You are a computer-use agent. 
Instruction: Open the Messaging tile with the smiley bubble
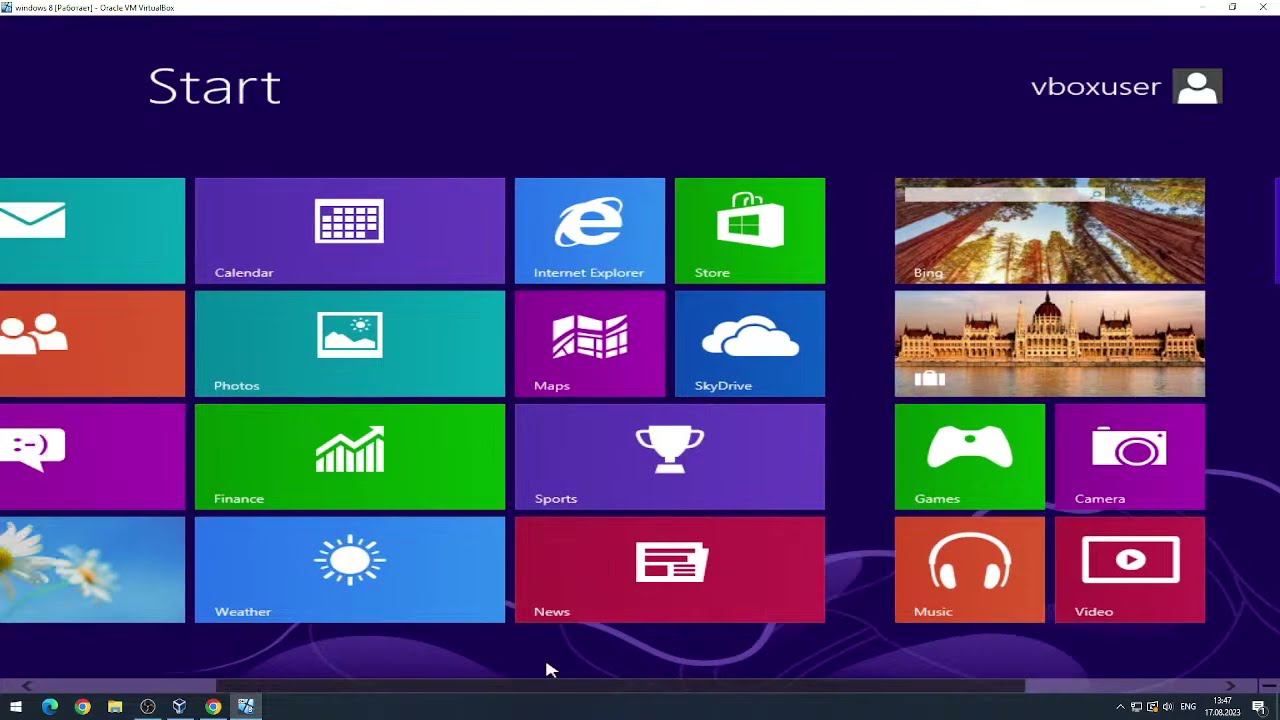click(x=92, y=456)
